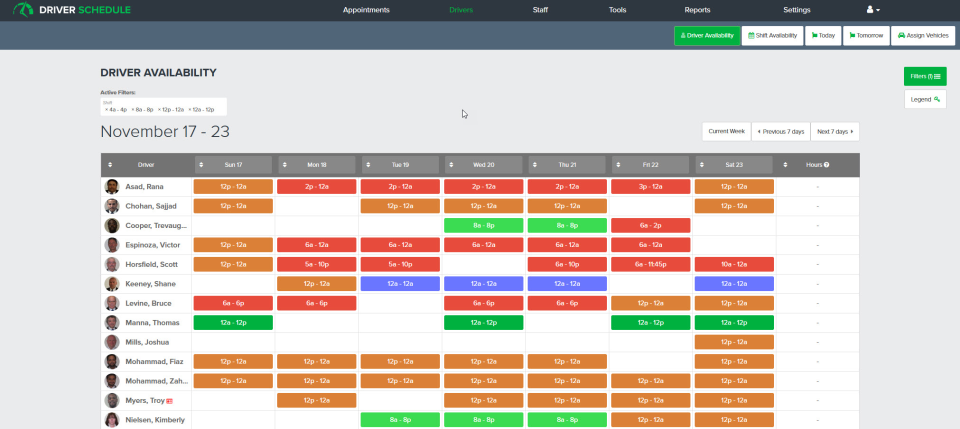Open Cooper's Wed 20 8a - 8p shift
Image resolution: width=960 pixels, height=429 pixels.
pos(484,225)
